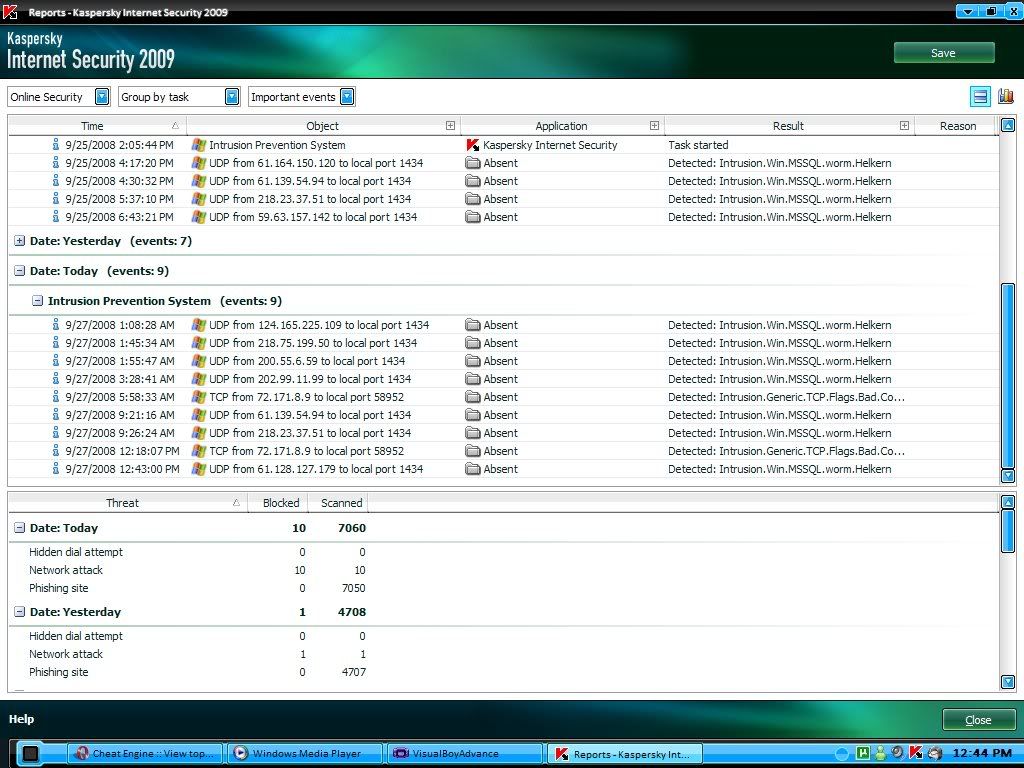The height and width of the screenshot is (768, 1024).
Task: Collapse Date: Yesterday in the Threat panel
Action: pos(20,612)
